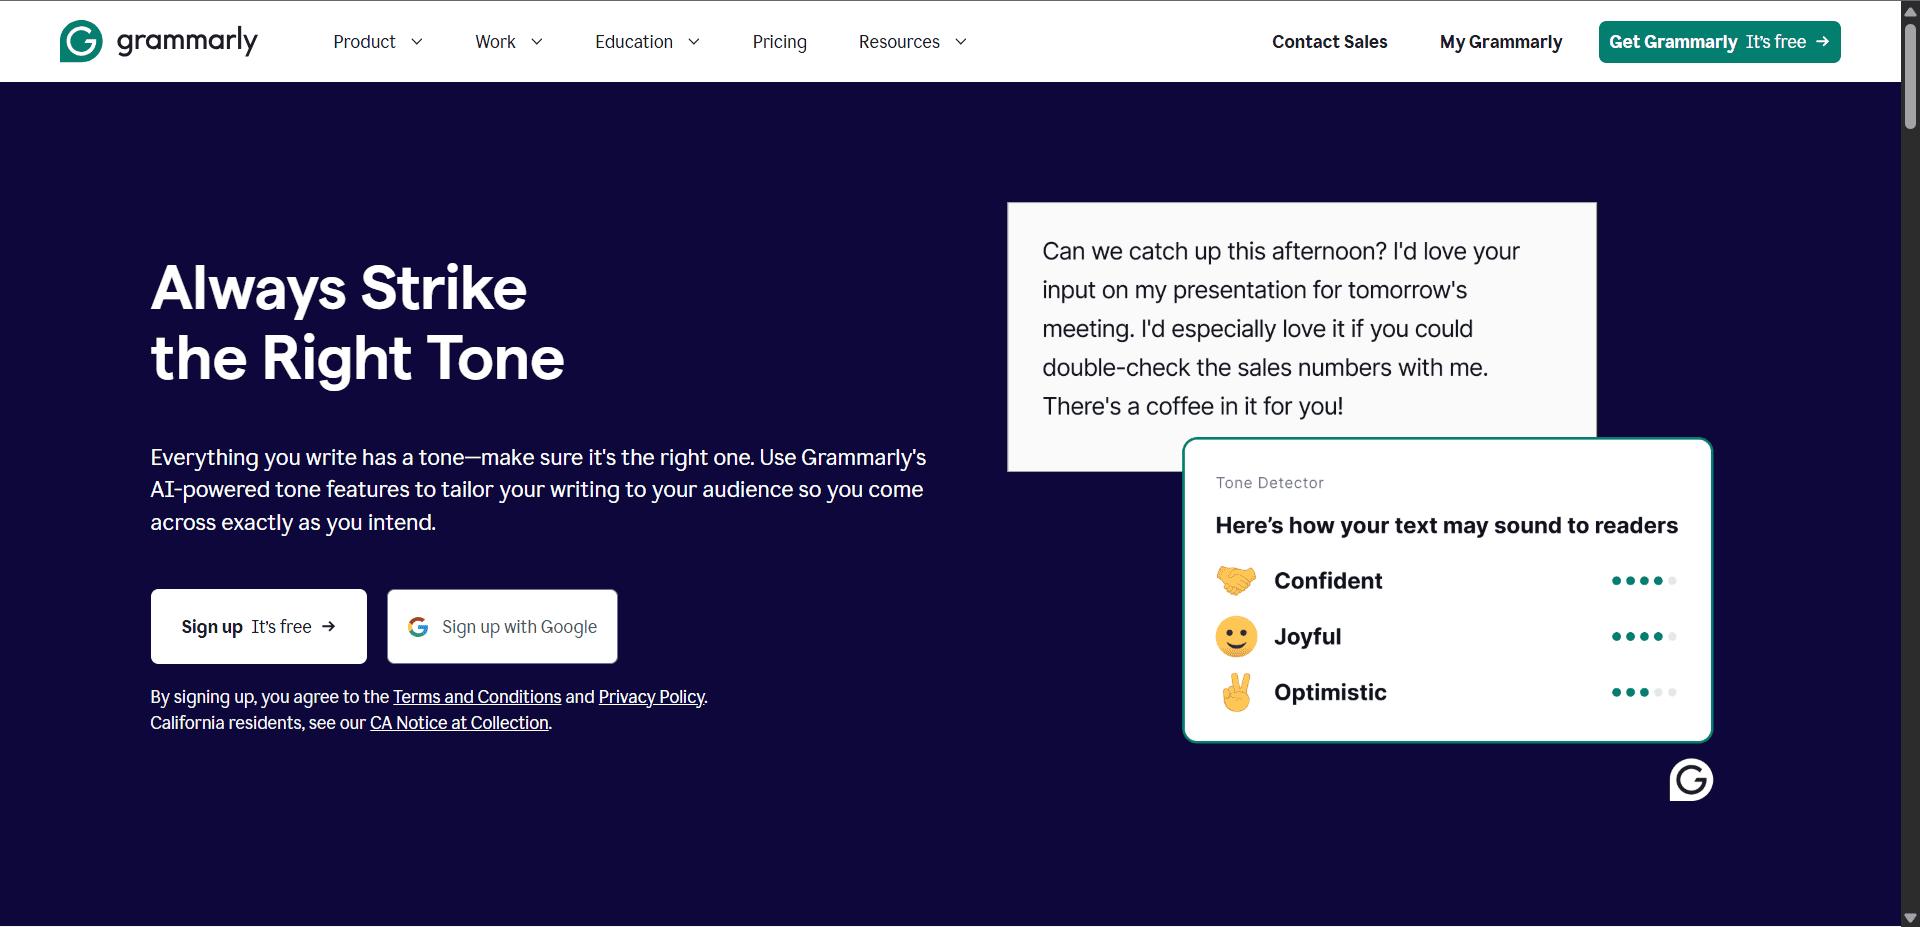1920x927 pixels.
Task: Go to My Grammarly
Action: click(1501, 42)
